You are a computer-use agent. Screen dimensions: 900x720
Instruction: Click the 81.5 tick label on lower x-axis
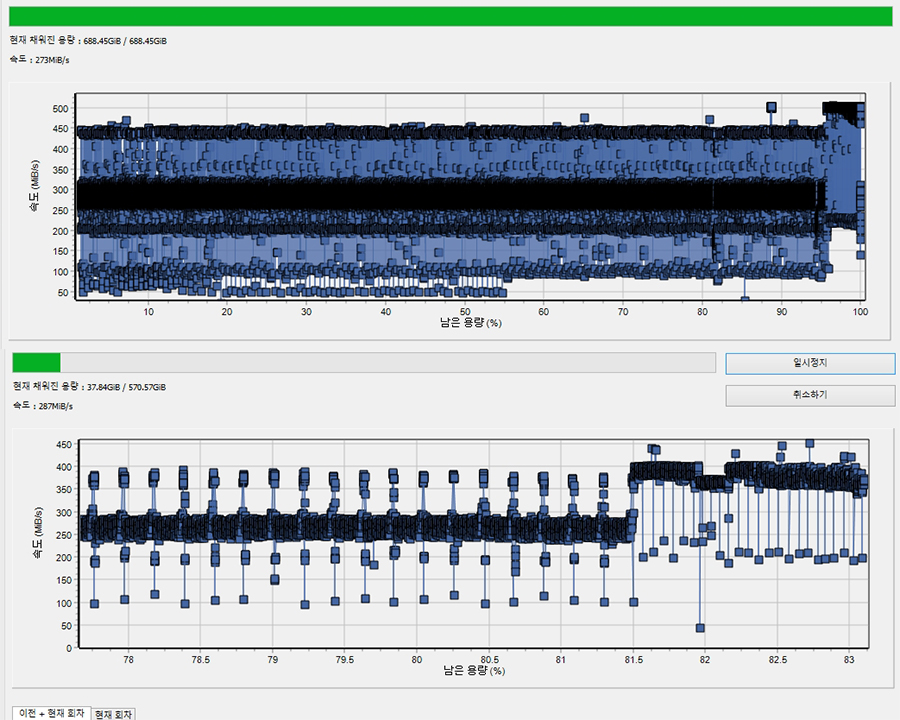tap(632, 660)
